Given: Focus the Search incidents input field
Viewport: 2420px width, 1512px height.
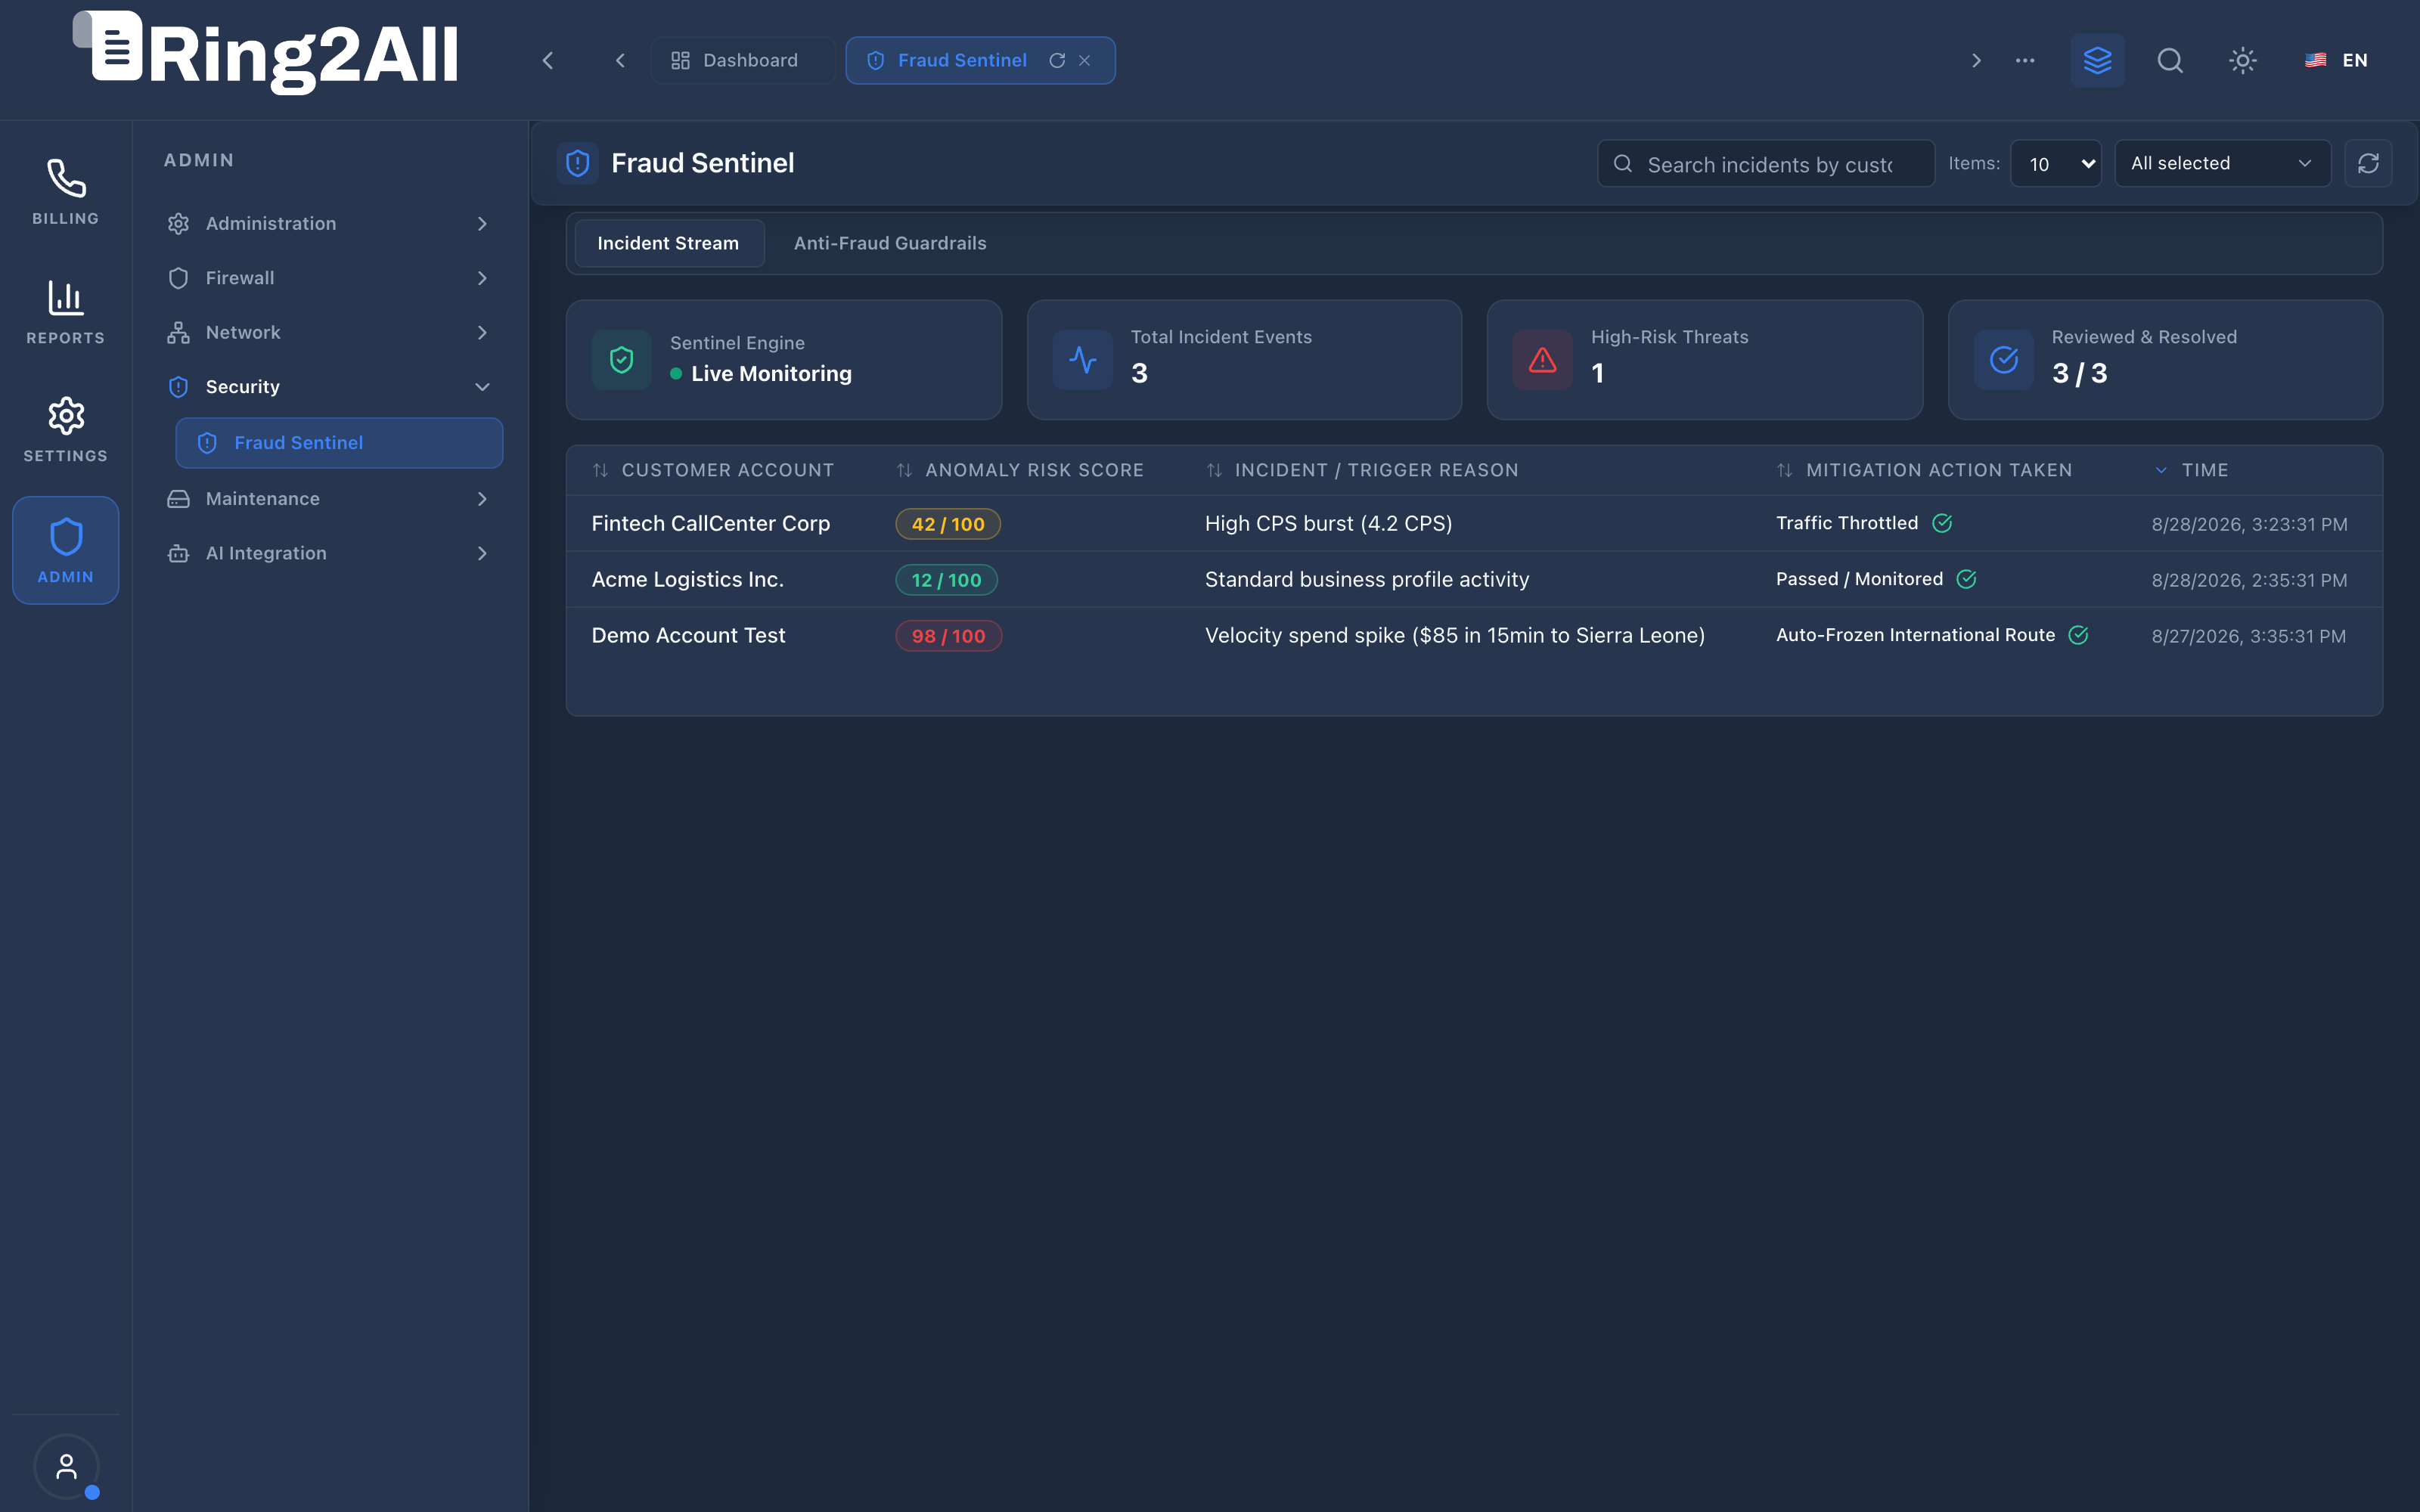Looking at the screenshot, I should [1766, 164].
